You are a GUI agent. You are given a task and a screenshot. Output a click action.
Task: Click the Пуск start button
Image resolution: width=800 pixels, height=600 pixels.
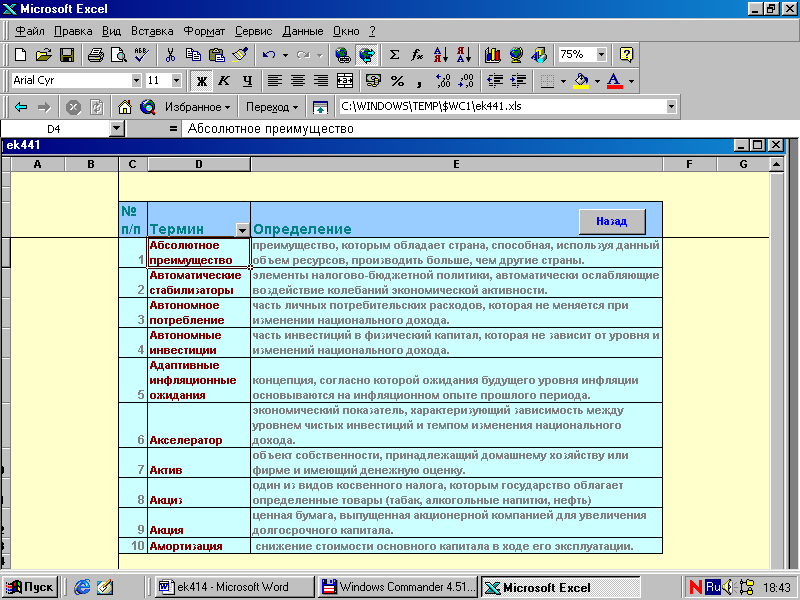point(31,587)
